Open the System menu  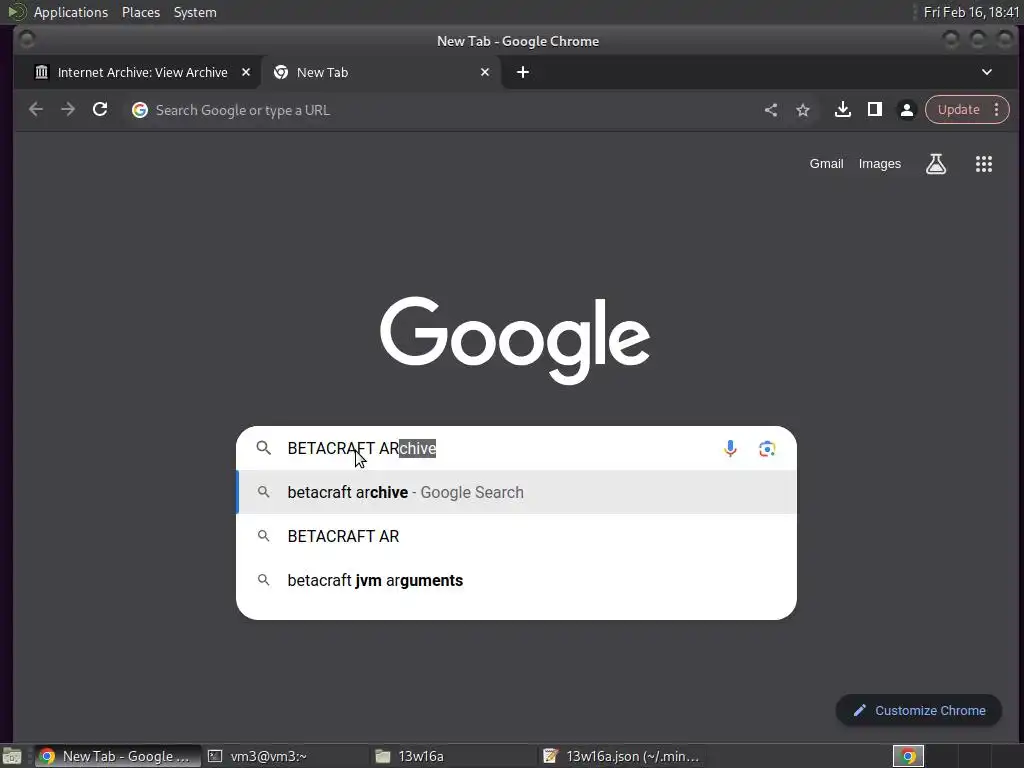(x=195, y=12)
